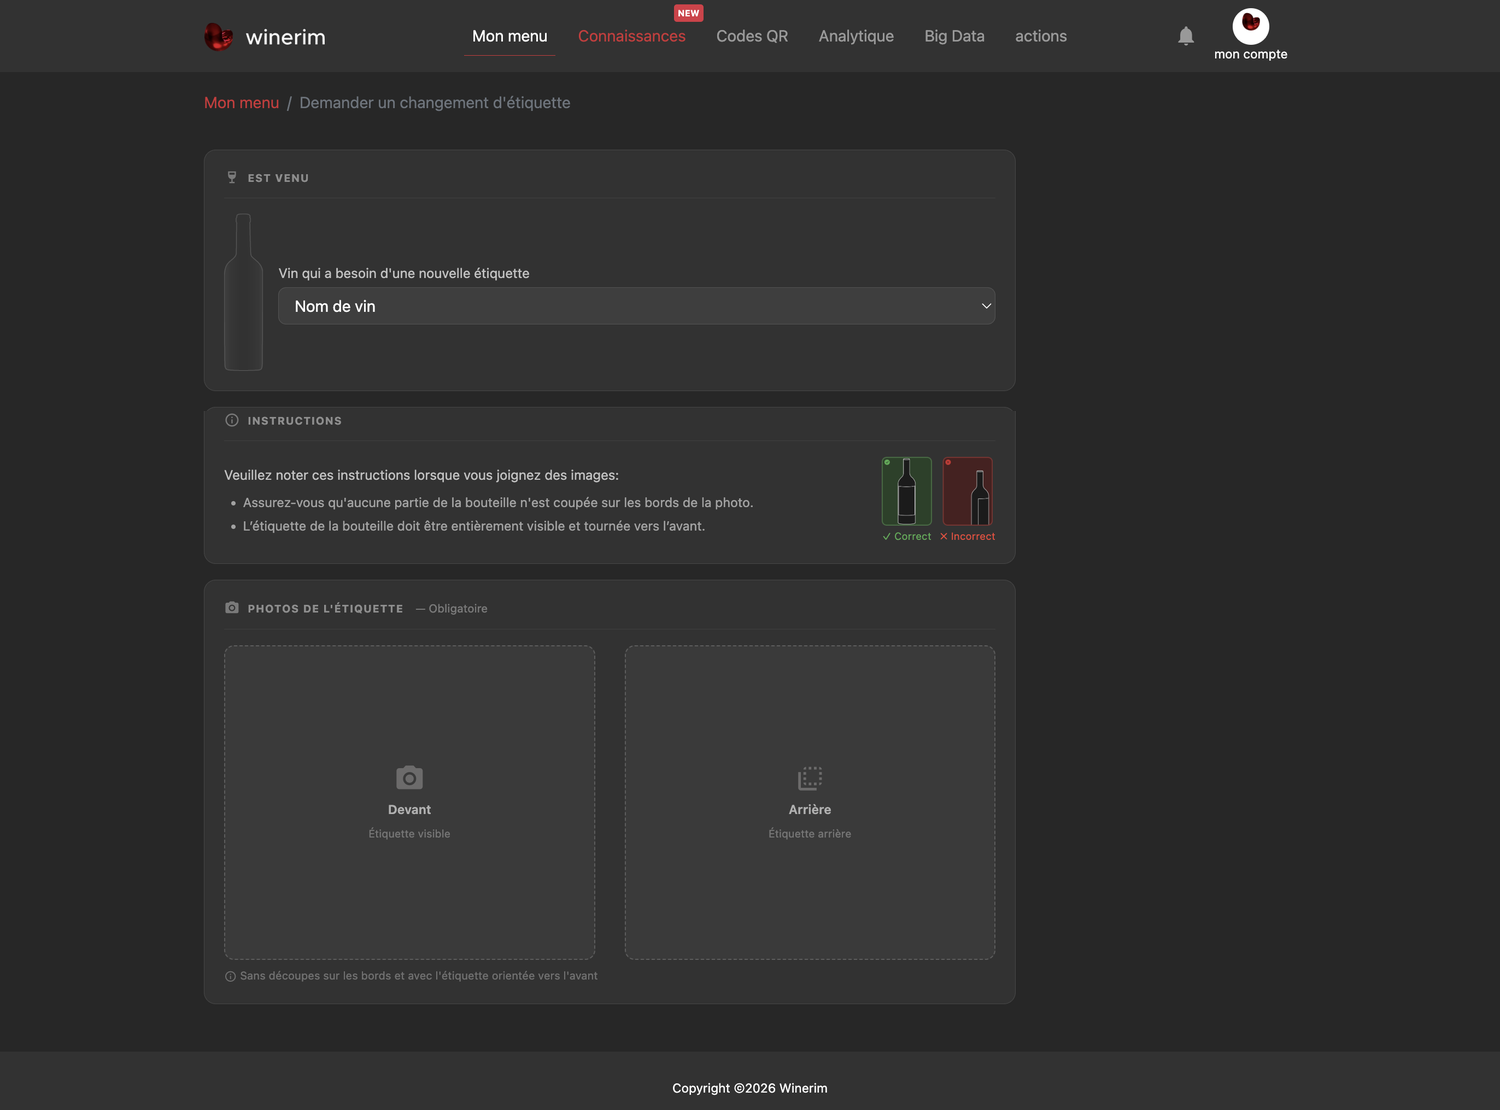Image resolution: width=1500 pixels, height=1110 pixels.
Task: Open the Codes QR menu item
Action: (752, 36)
